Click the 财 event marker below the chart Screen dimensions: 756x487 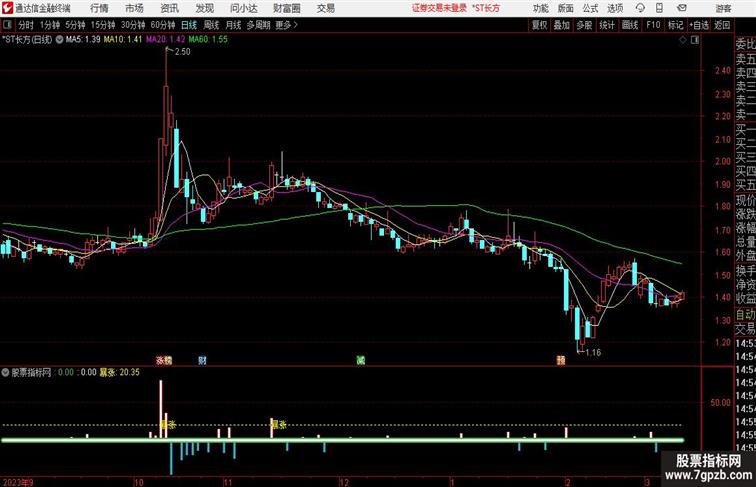point(202,360)
